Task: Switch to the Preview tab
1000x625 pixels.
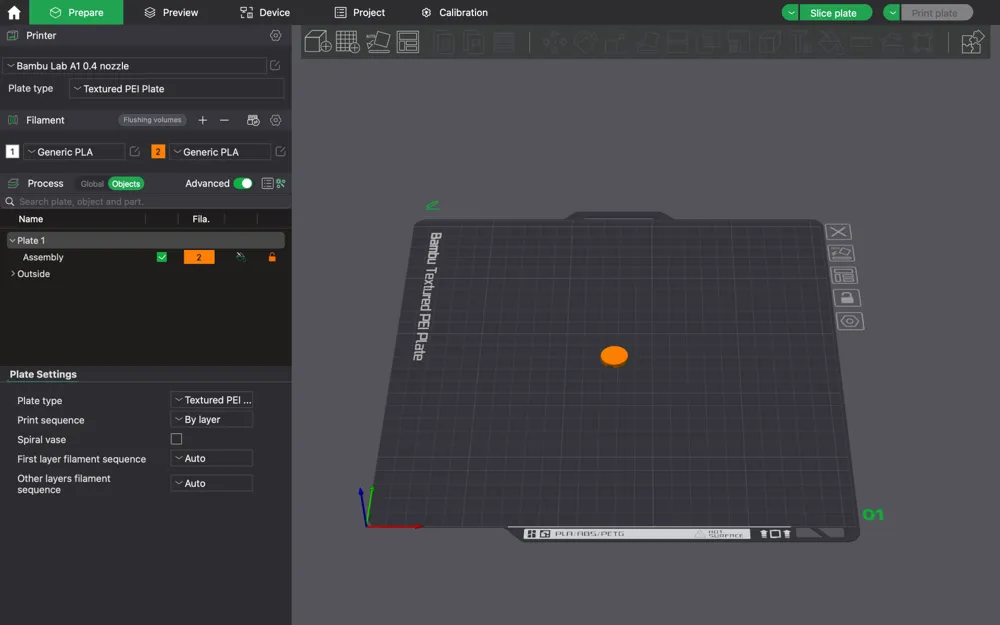Action: (171, 12)
